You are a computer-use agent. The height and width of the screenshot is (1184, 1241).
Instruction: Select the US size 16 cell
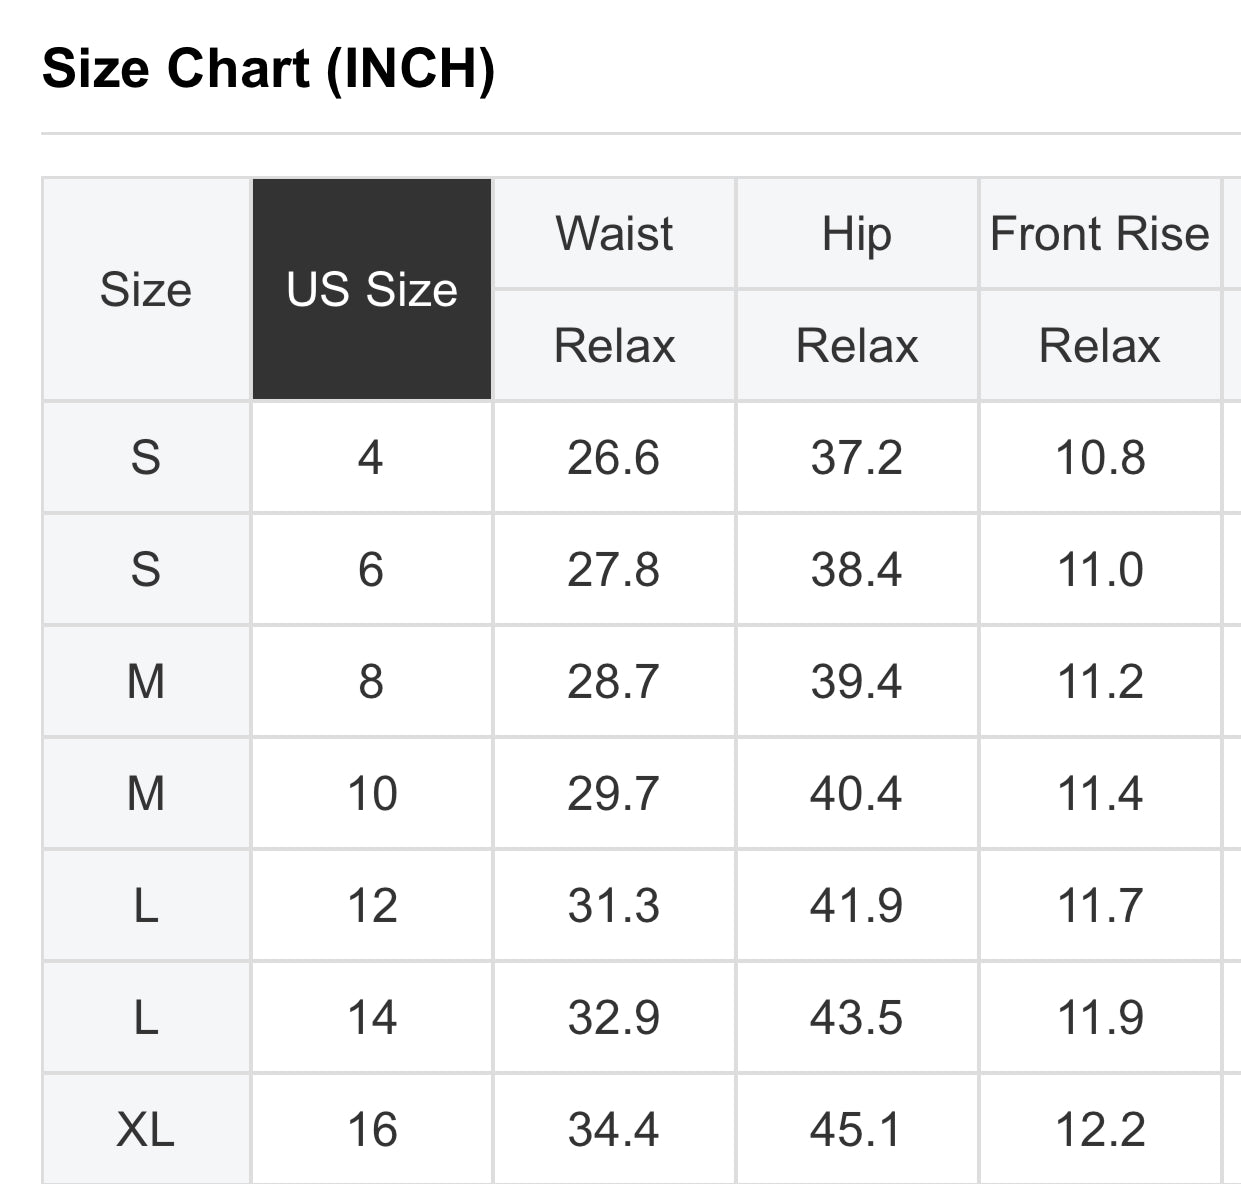coord(371,1130)
